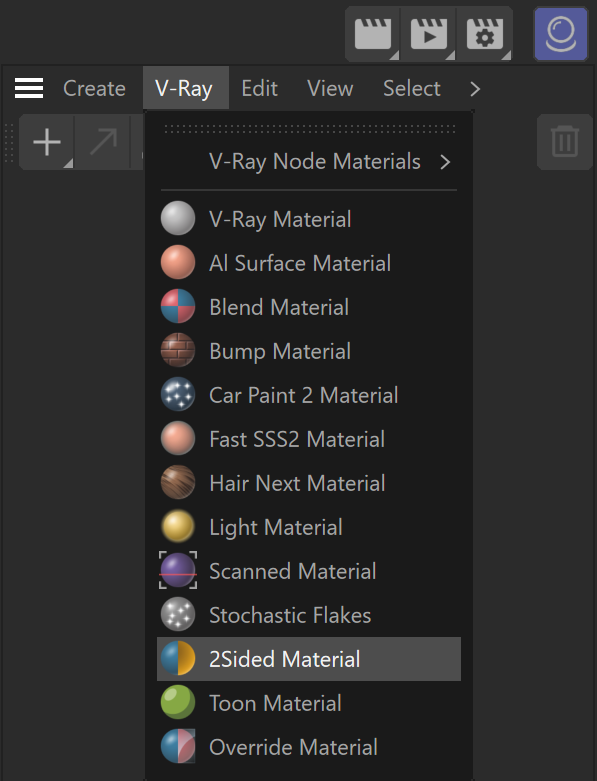Choose the Override Material option
This screenshot has height=781, width=597.
pos(309,747)
